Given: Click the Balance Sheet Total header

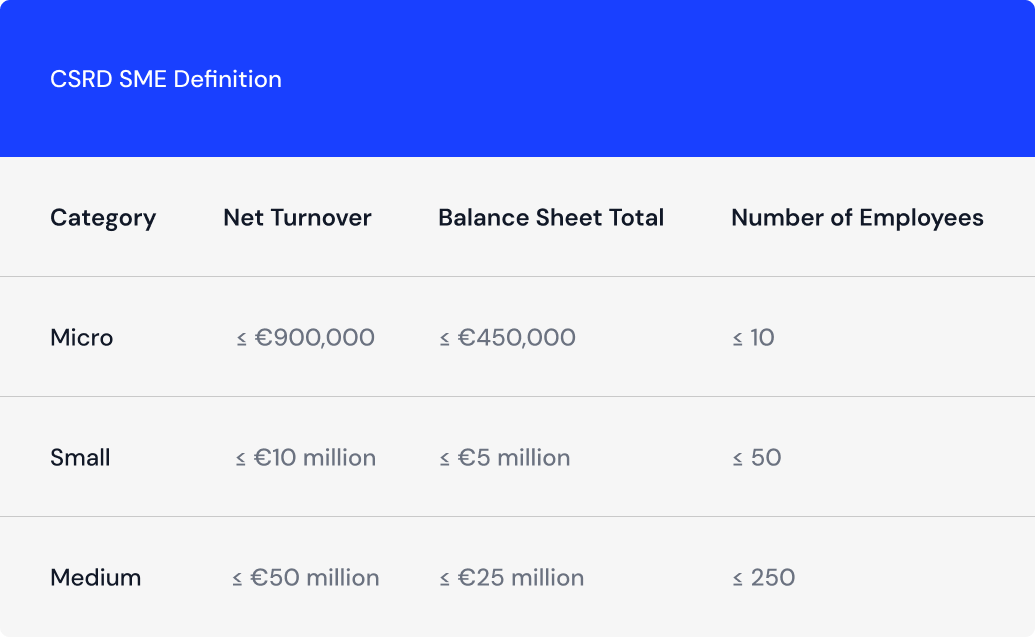Looking at the screenshot, I should [551, 218].
